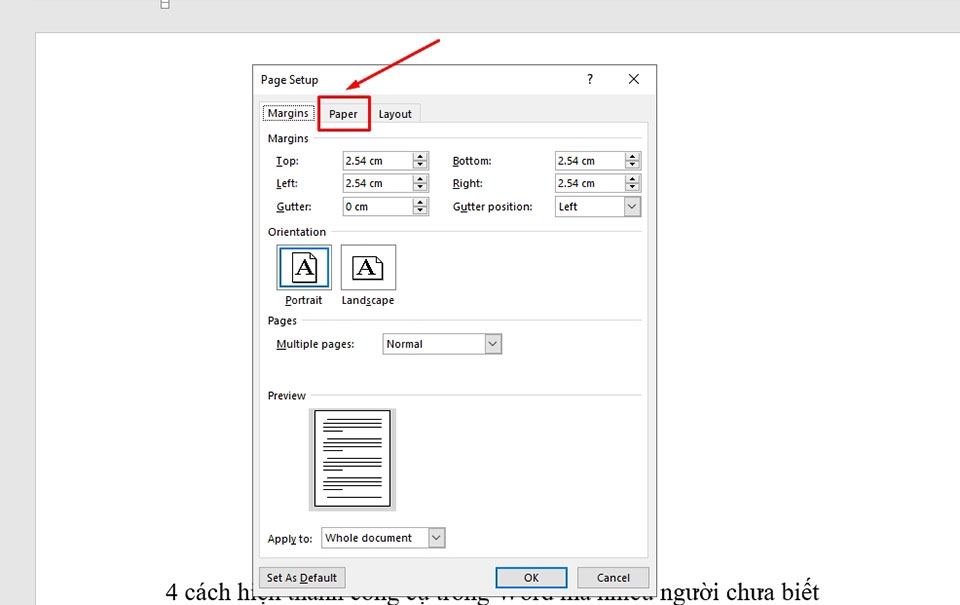
Task: Decrease the Left margin with down arrow
Action: tap(420, 187)
